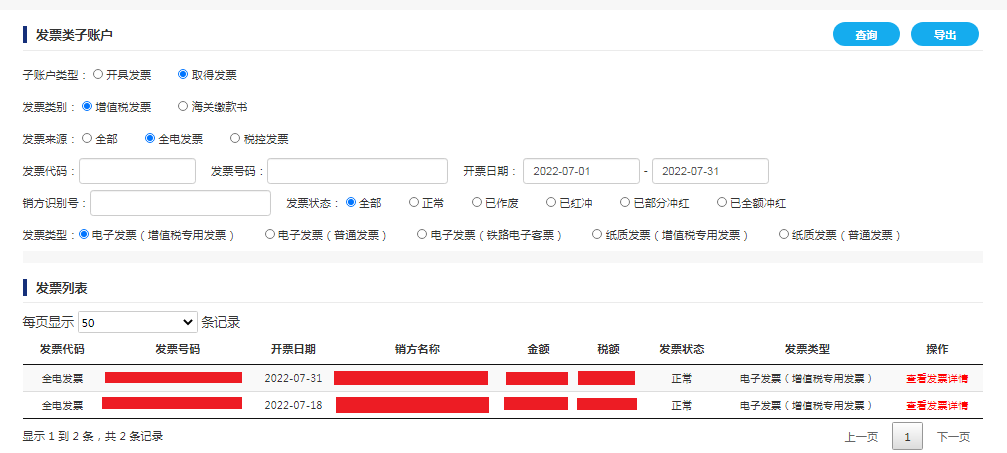Image resolution: width=1007 pixels, height=453 pixels.
Task: Click the 销方识别号 input field
Action: [x=180, y=203]
